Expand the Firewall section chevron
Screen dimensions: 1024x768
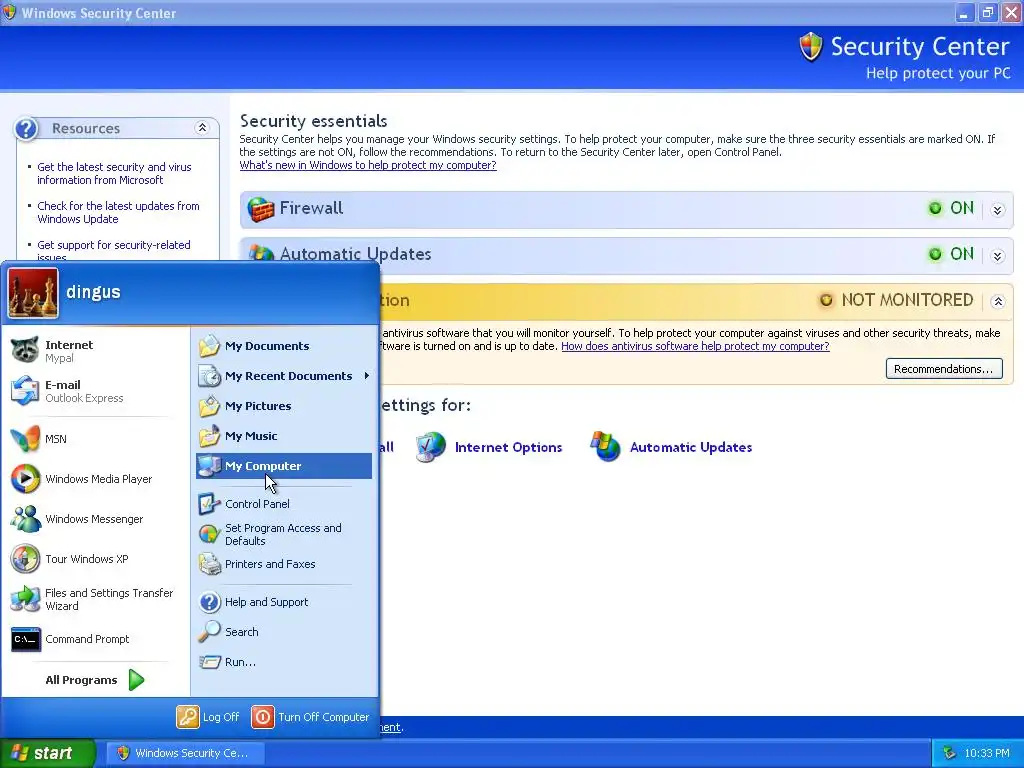click(x=997, y=210)
